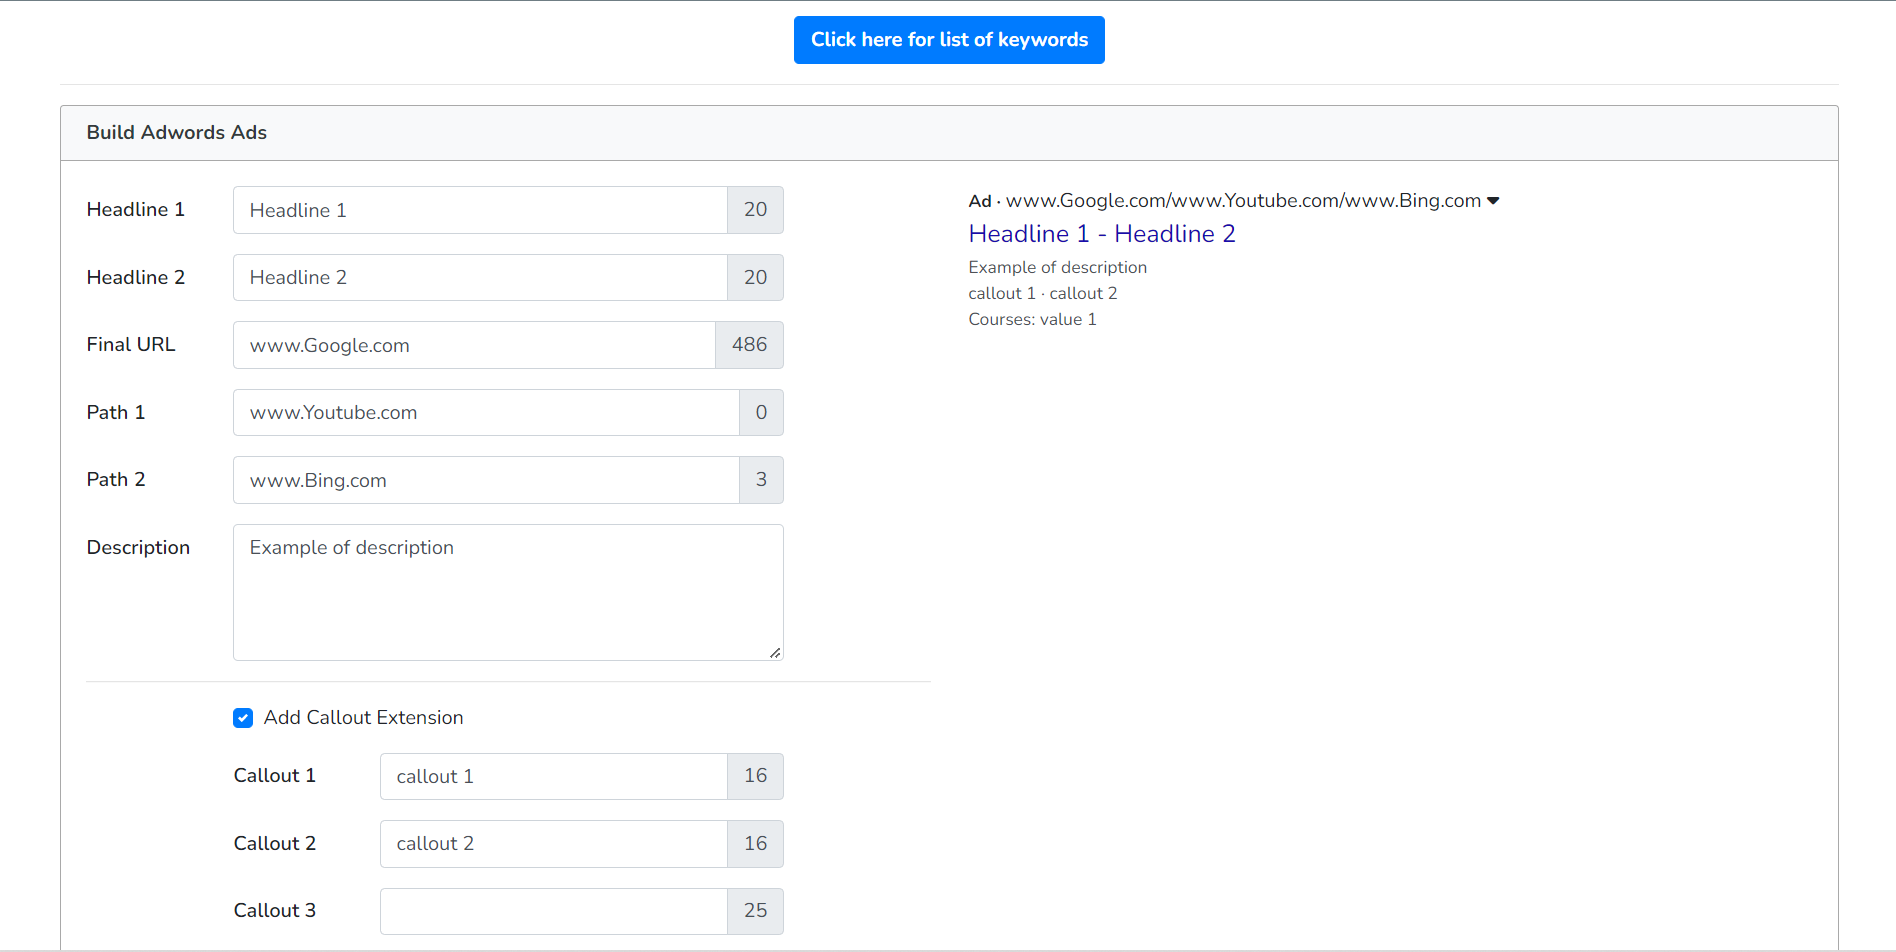The height and width of the screenshot is (952, 1896).
Task: Click the Final URL counter showing 486
Action: [x=749, y=345]
